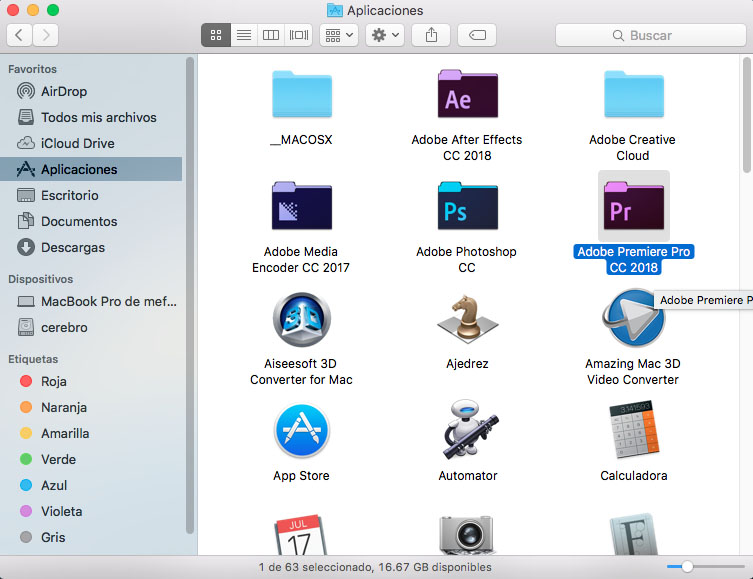Click the Aplicaciones folder icon in title bar

335,10
